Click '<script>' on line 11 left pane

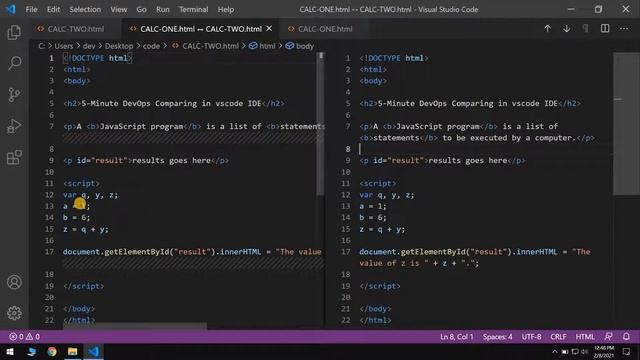(x=81, y=183)
